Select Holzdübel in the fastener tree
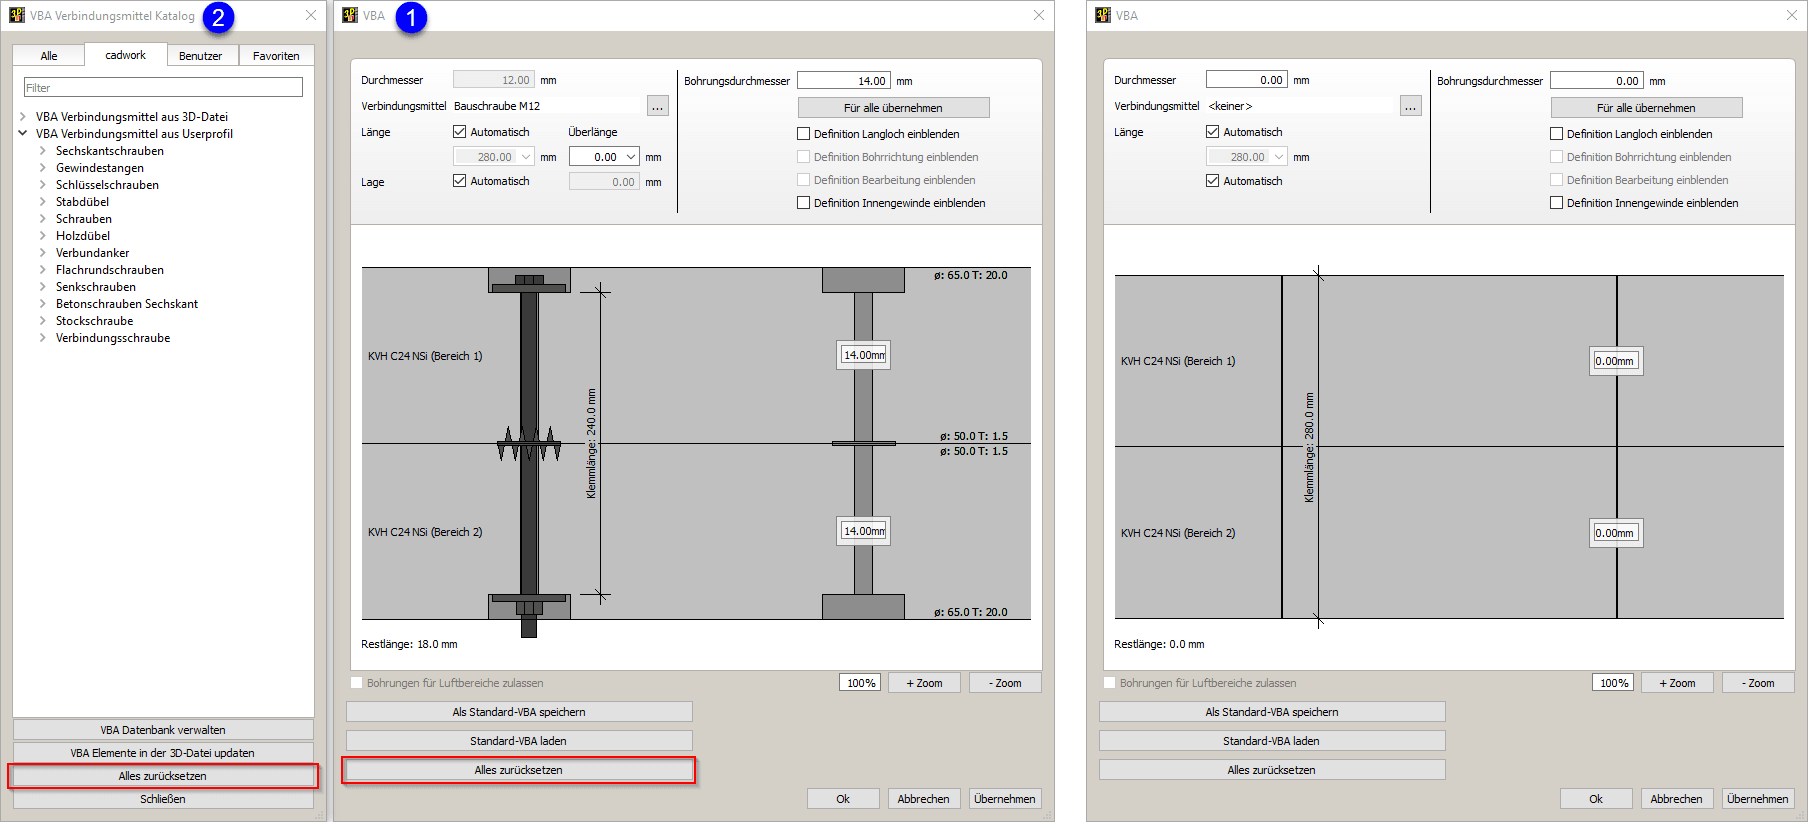 point(83,236)
